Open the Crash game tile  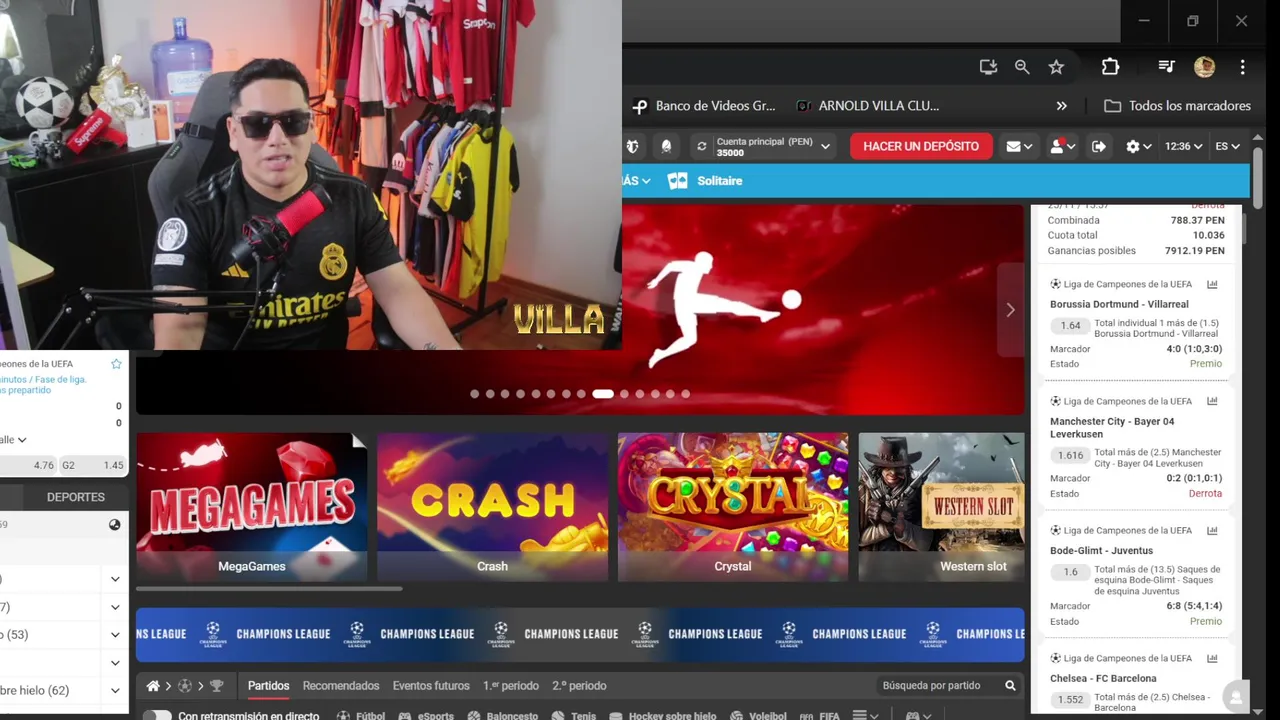(492, 507)
